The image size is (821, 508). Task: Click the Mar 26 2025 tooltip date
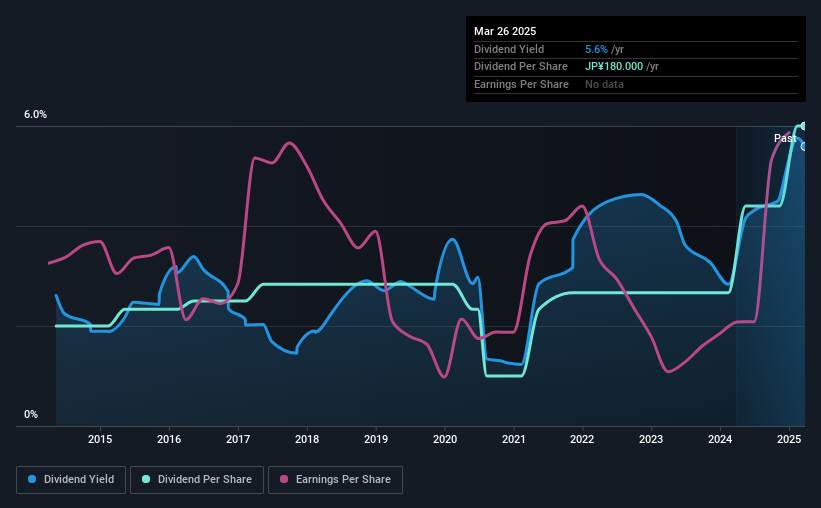click(505, 31)
